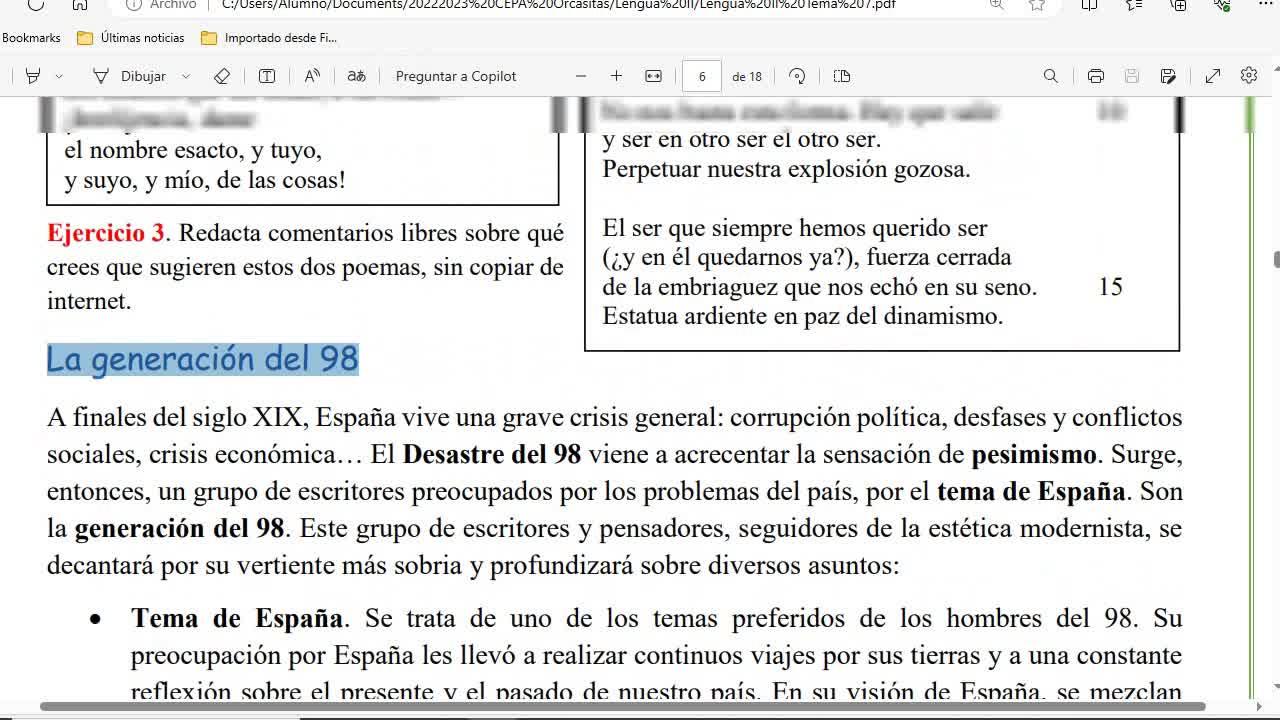Start read aloud with the A icon

click(x=312, y=76)
